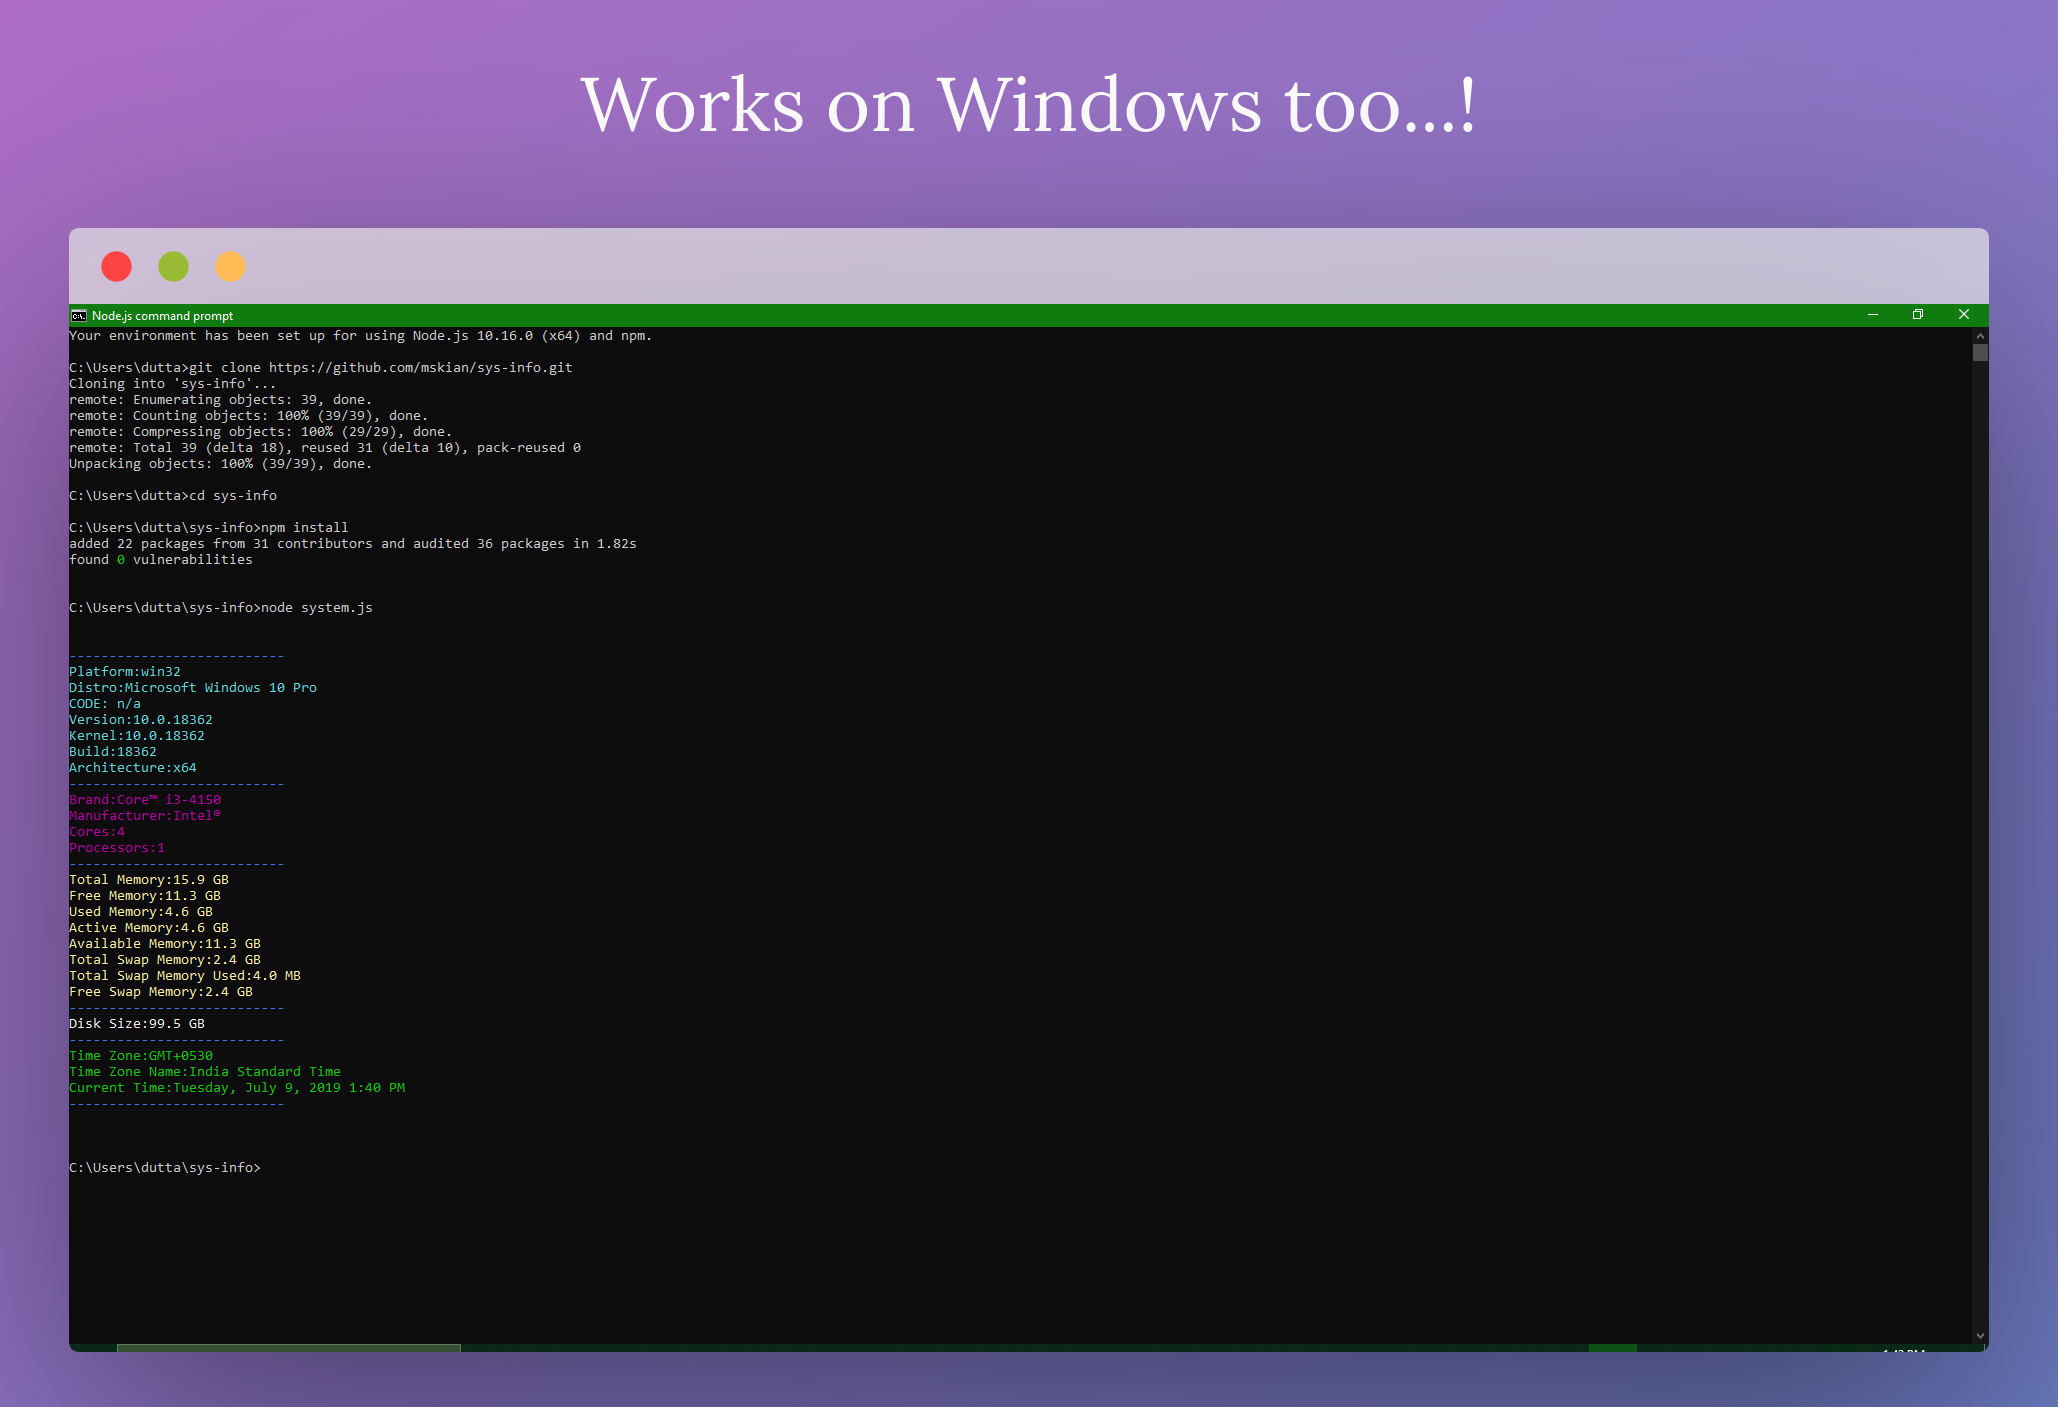This screenshot has height=1407, width=2058.
Task: Click the final C:\Users\dutta\sys-info> prompt line
Action: (165, 1168)
